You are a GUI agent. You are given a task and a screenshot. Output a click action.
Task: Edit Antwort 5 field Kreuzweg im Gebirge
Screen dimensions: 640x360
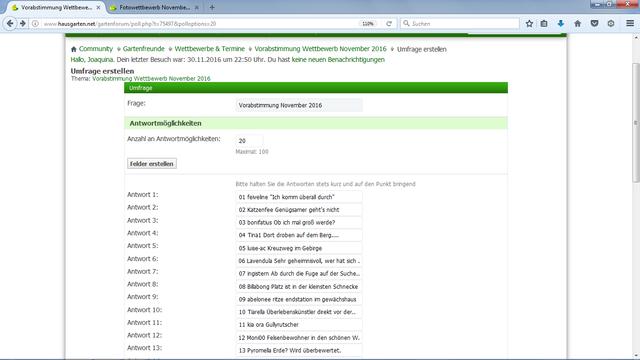(299, 248)
